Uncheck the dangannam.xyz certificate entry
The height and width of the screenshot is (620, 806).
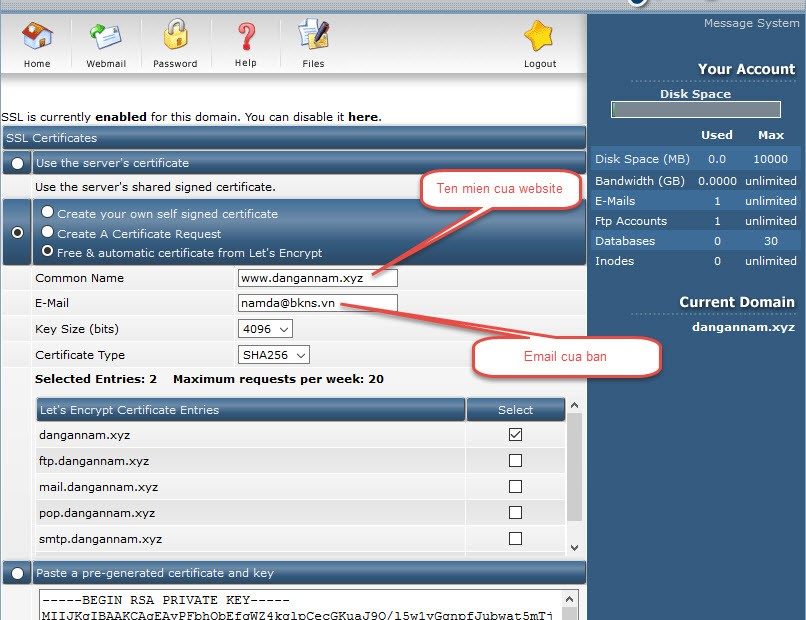click(515, 434)
